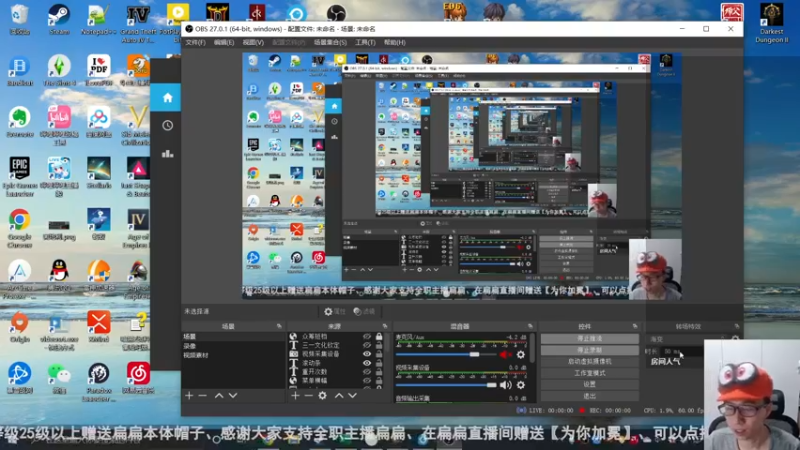Open source properties gear in sources toolbar
Viewport: 800px width, 450px height.
pos(322,395)
